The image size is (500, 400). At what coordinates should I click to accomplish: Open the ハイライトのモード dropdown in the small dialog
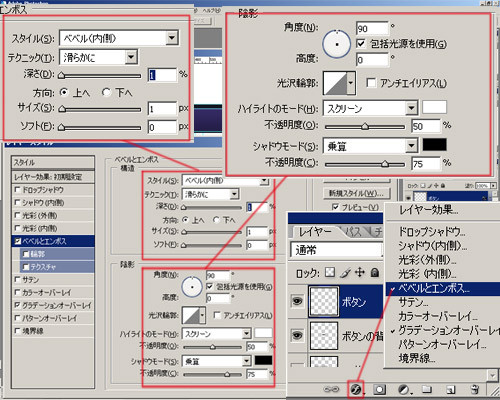coord(246,334)
